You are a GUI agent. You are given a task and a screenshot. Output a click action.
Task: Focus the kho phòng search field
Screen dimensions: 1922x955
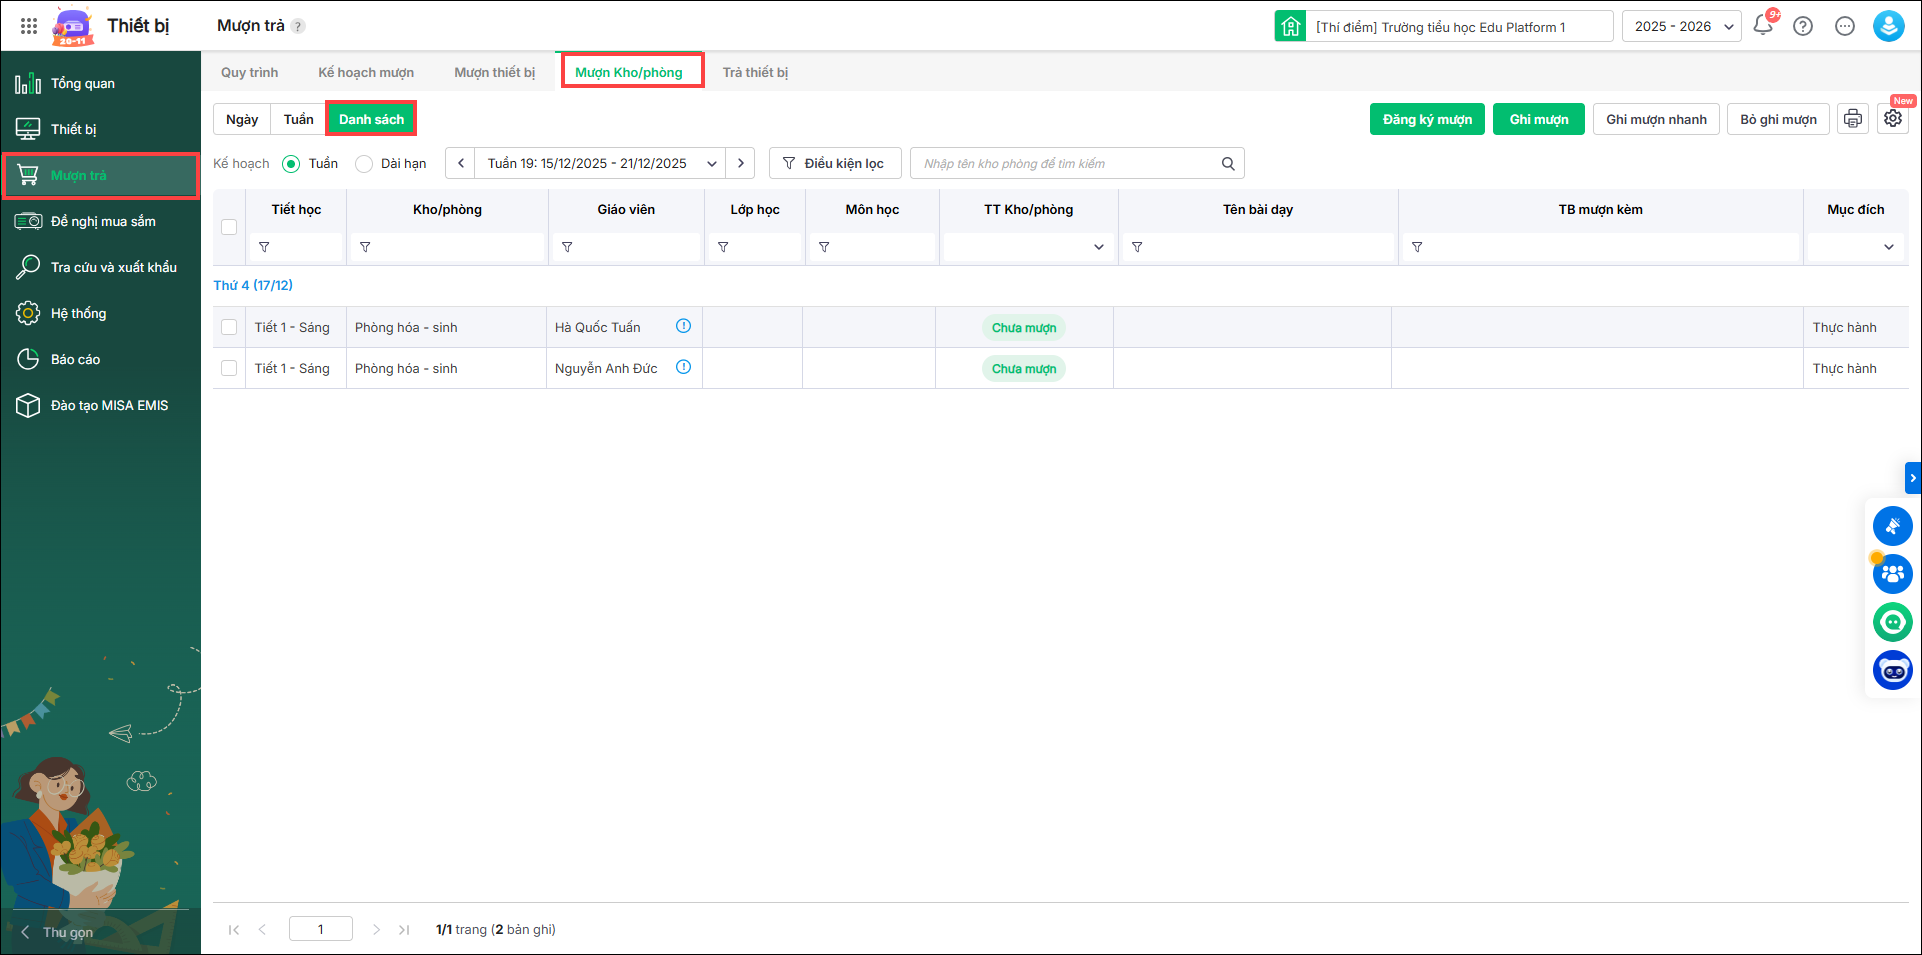tap(1065, 164)
